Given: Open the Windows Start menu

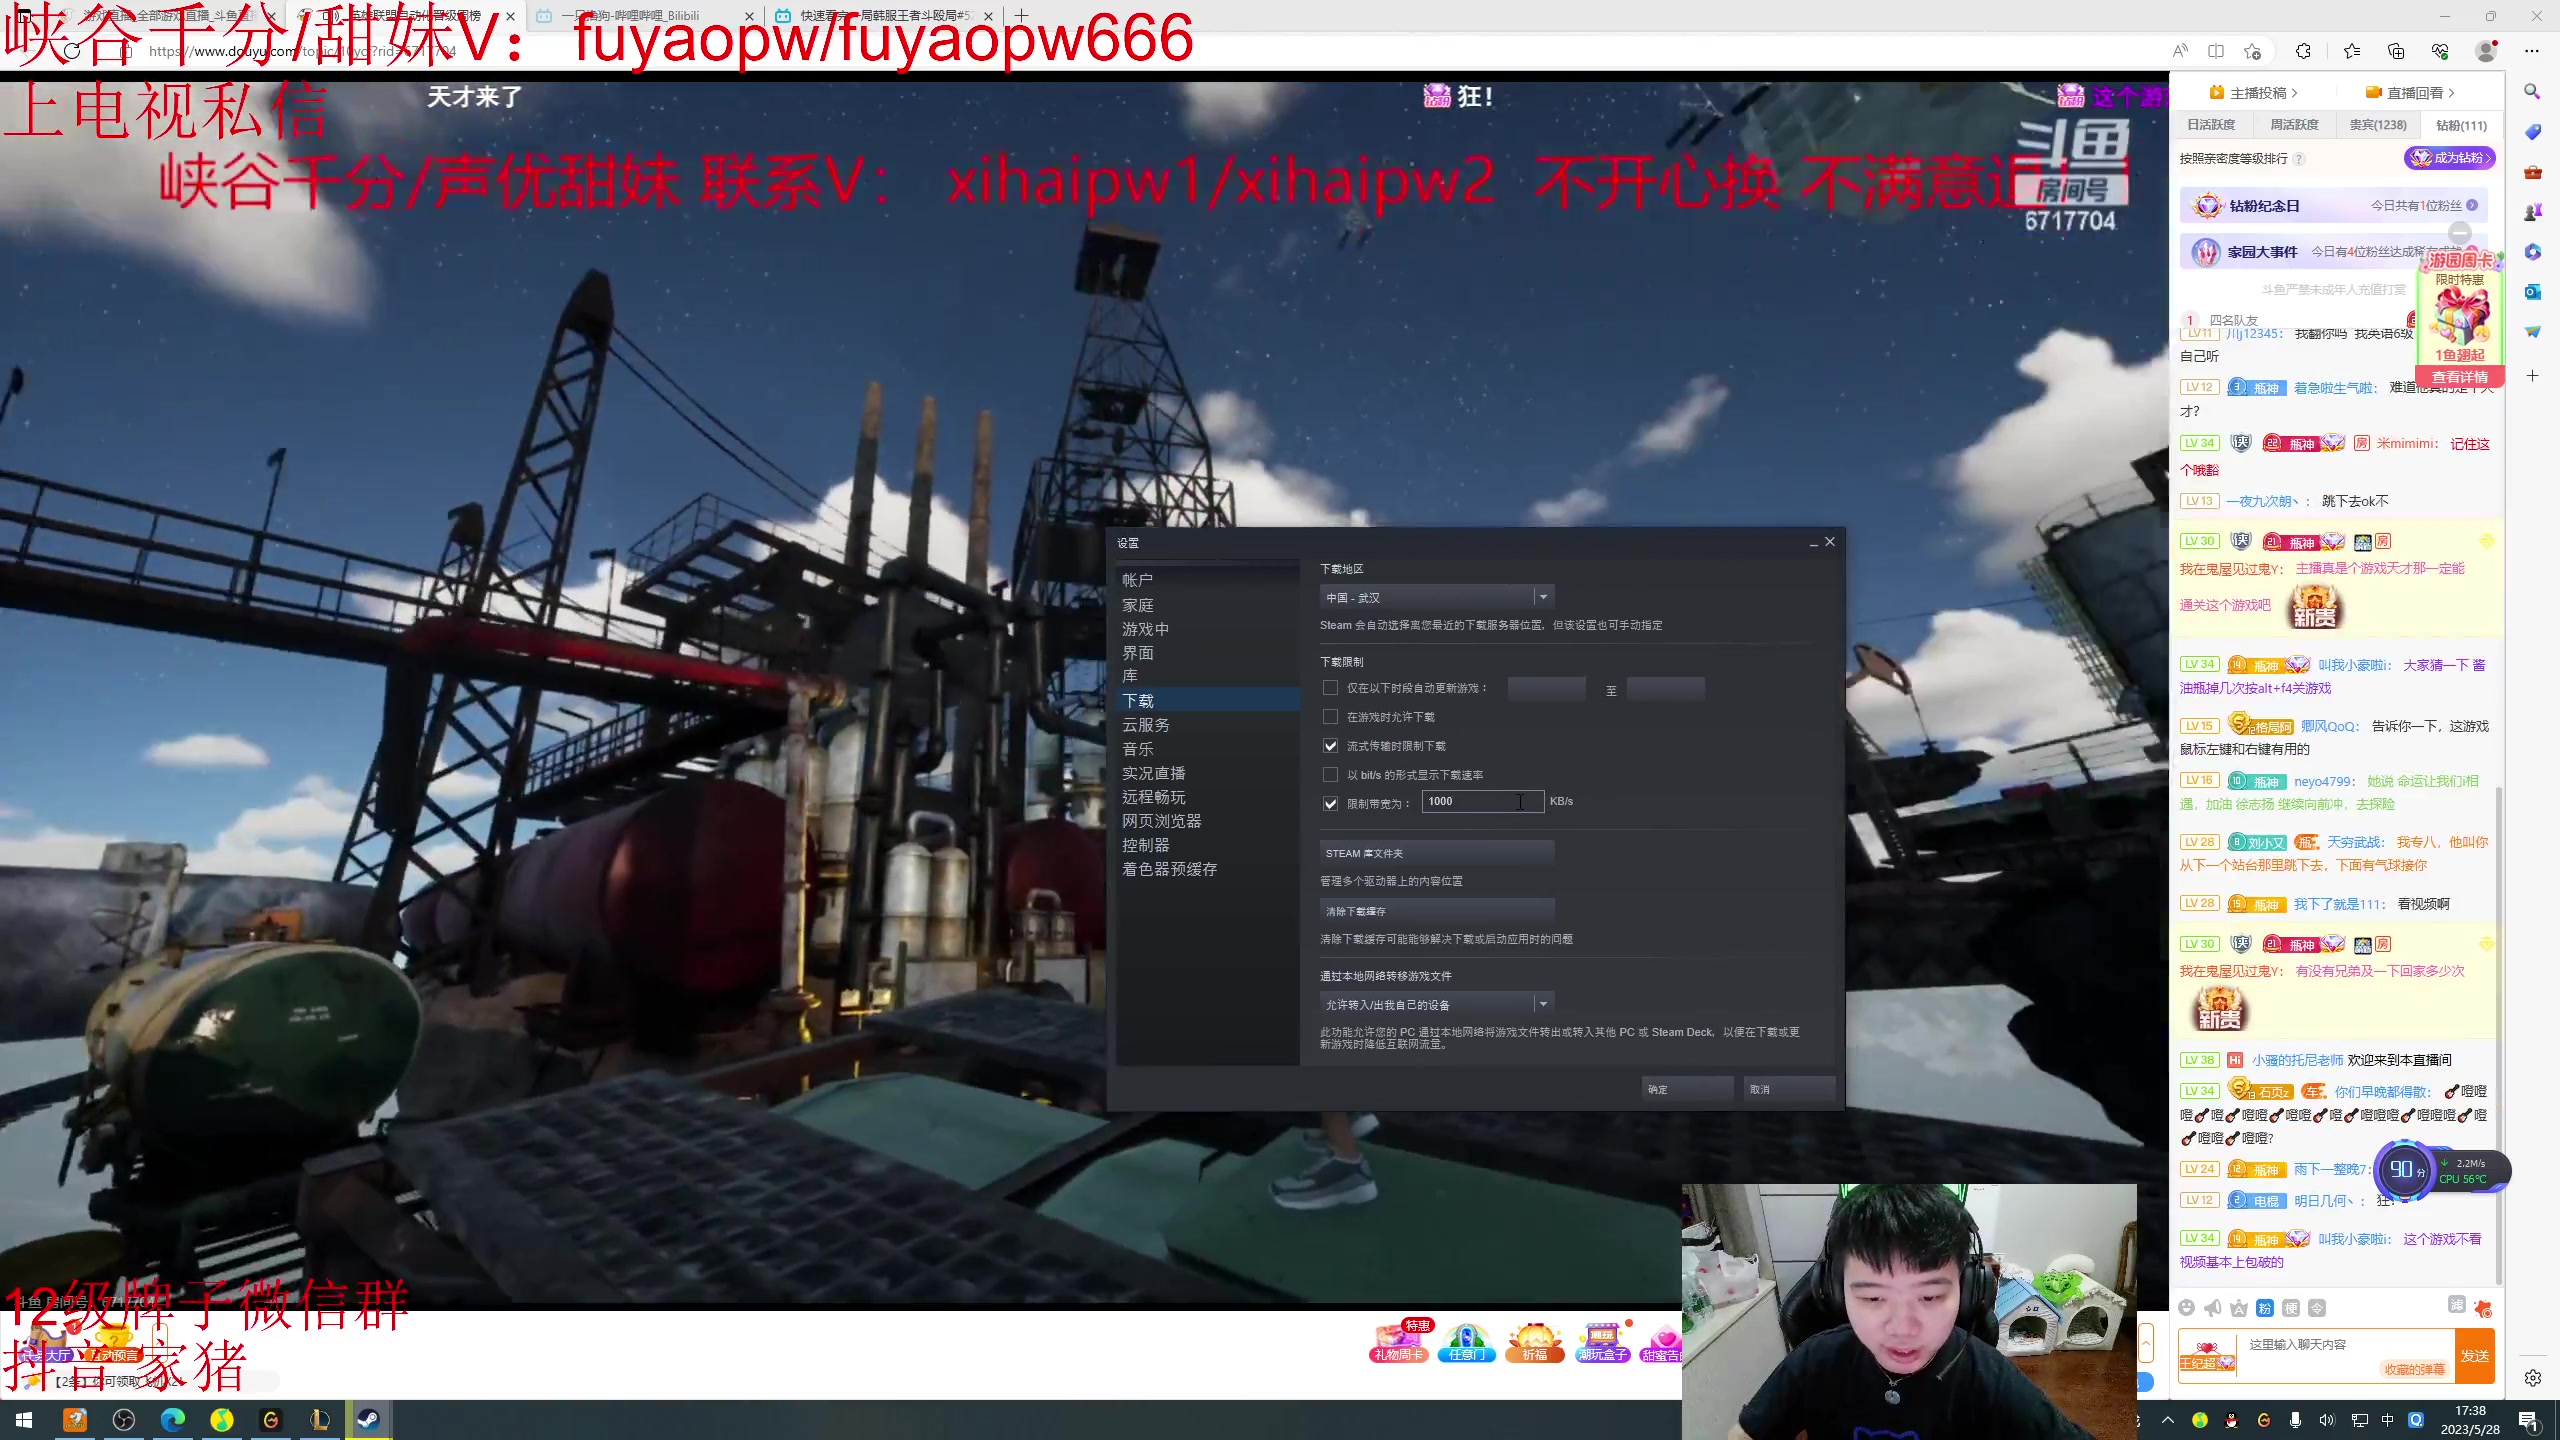Looking at the screenshot, I should click(x=24, y=1419).
